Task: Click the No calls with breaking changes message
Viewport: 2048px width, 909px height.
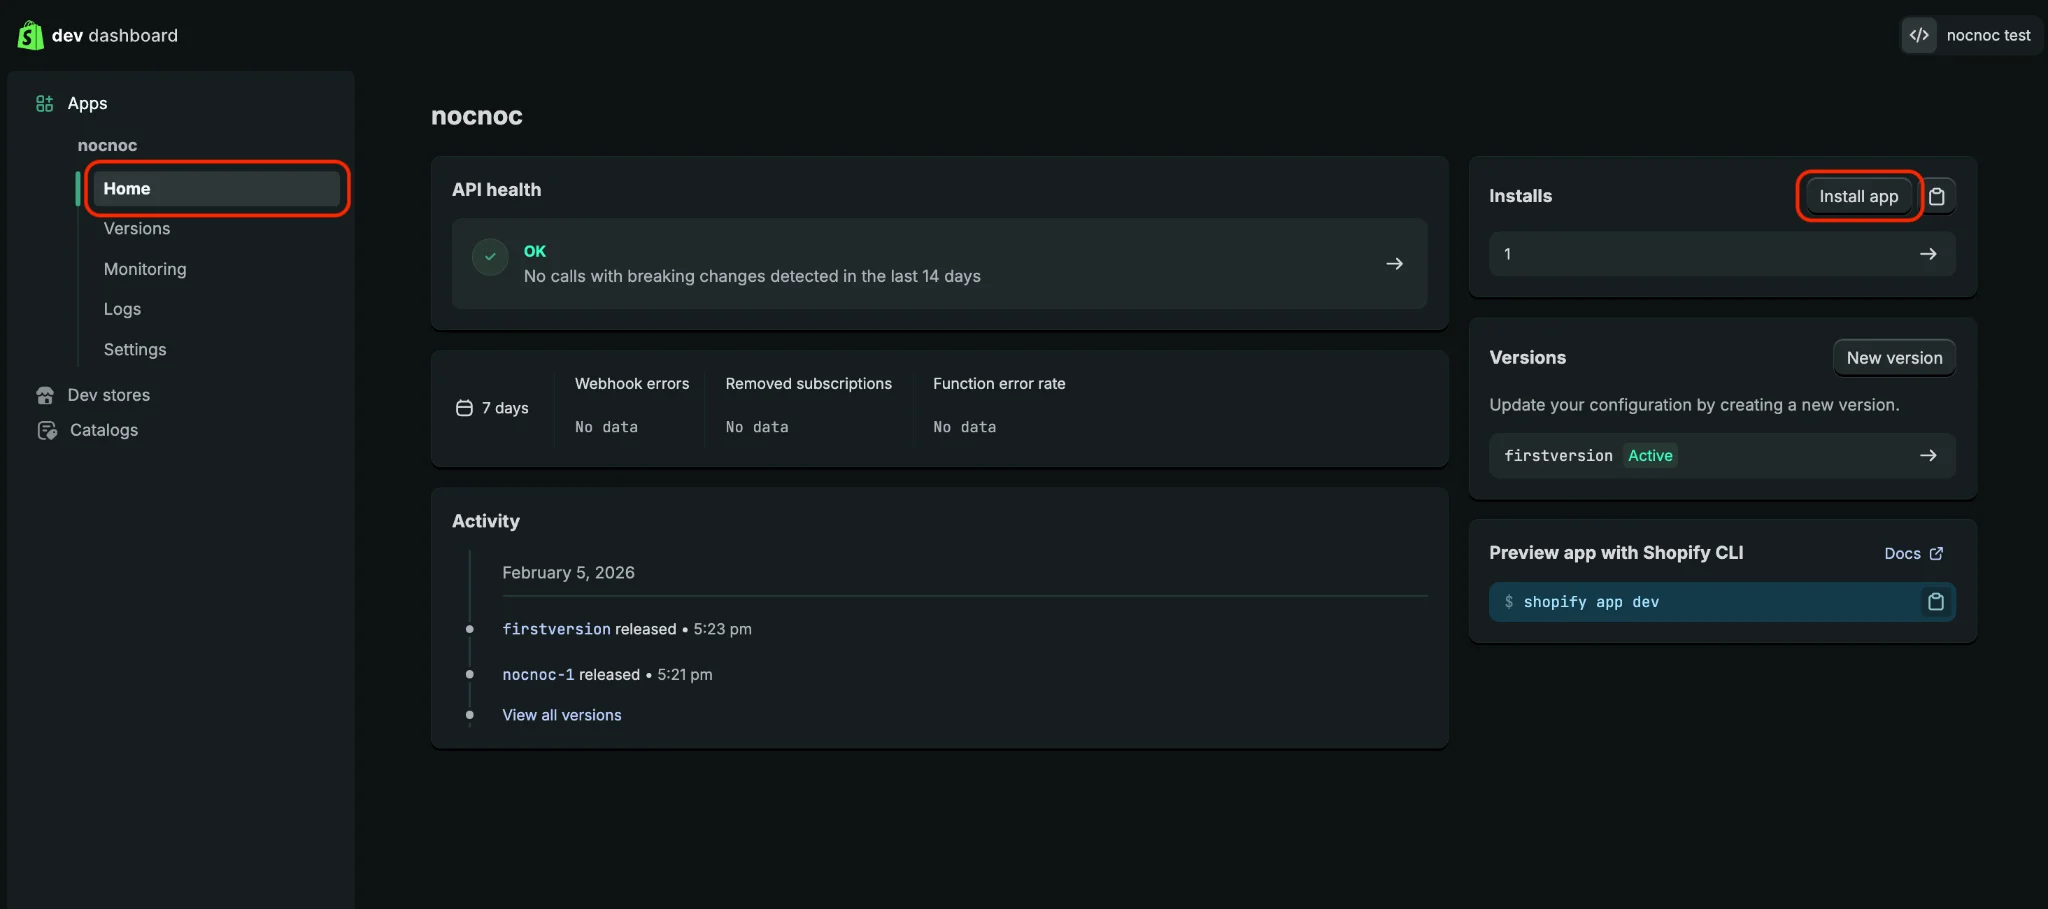Action: coord(752,277)
